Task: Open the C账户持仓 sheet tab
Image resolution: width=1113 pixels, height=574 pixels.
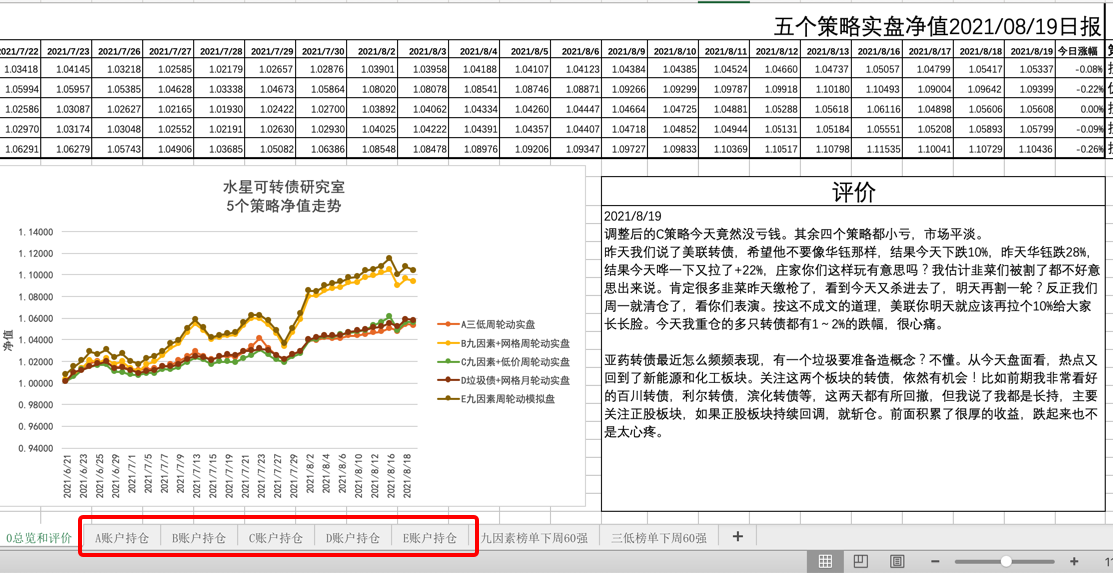Action: pos(276,538)
